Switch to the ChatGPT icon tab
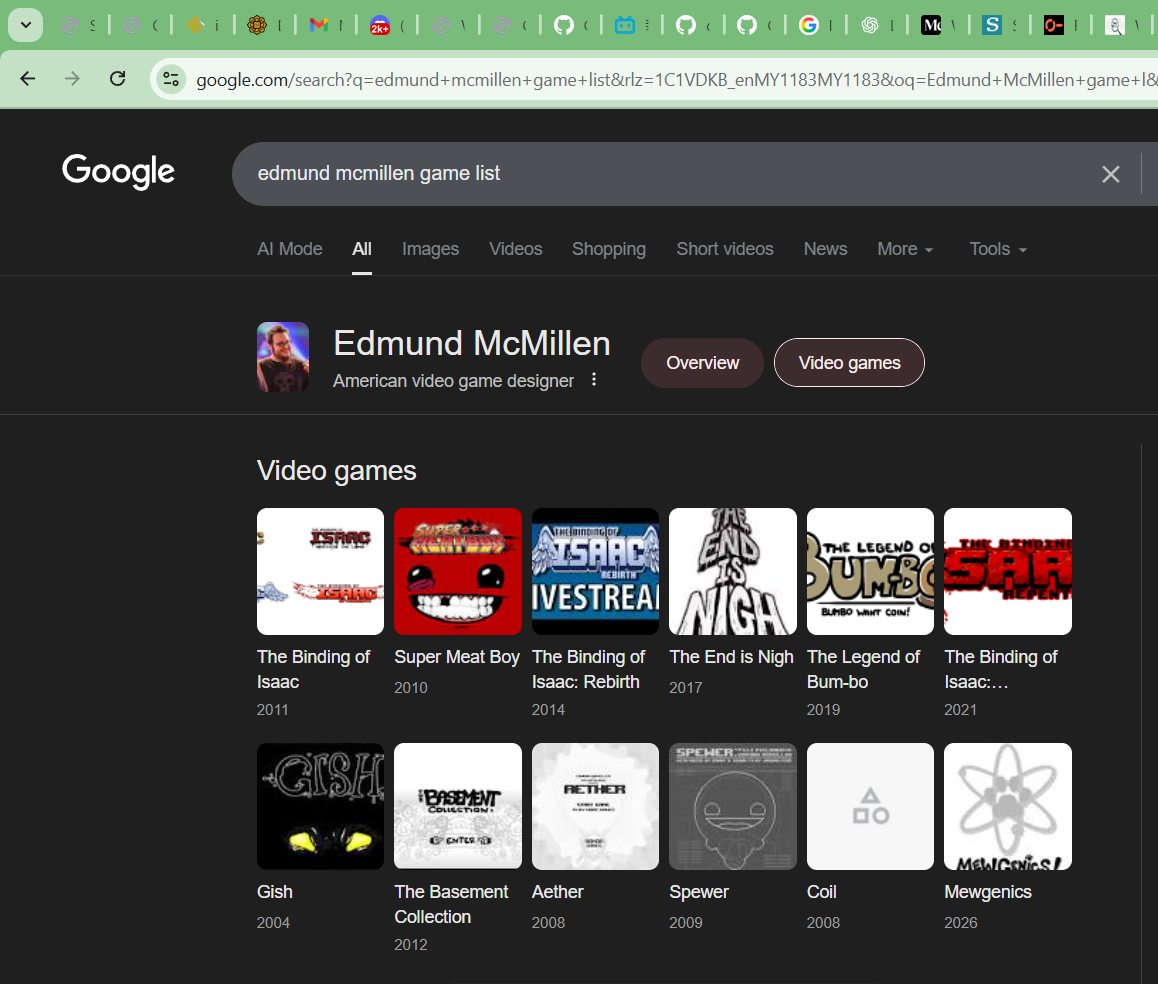 pos(870,25)
